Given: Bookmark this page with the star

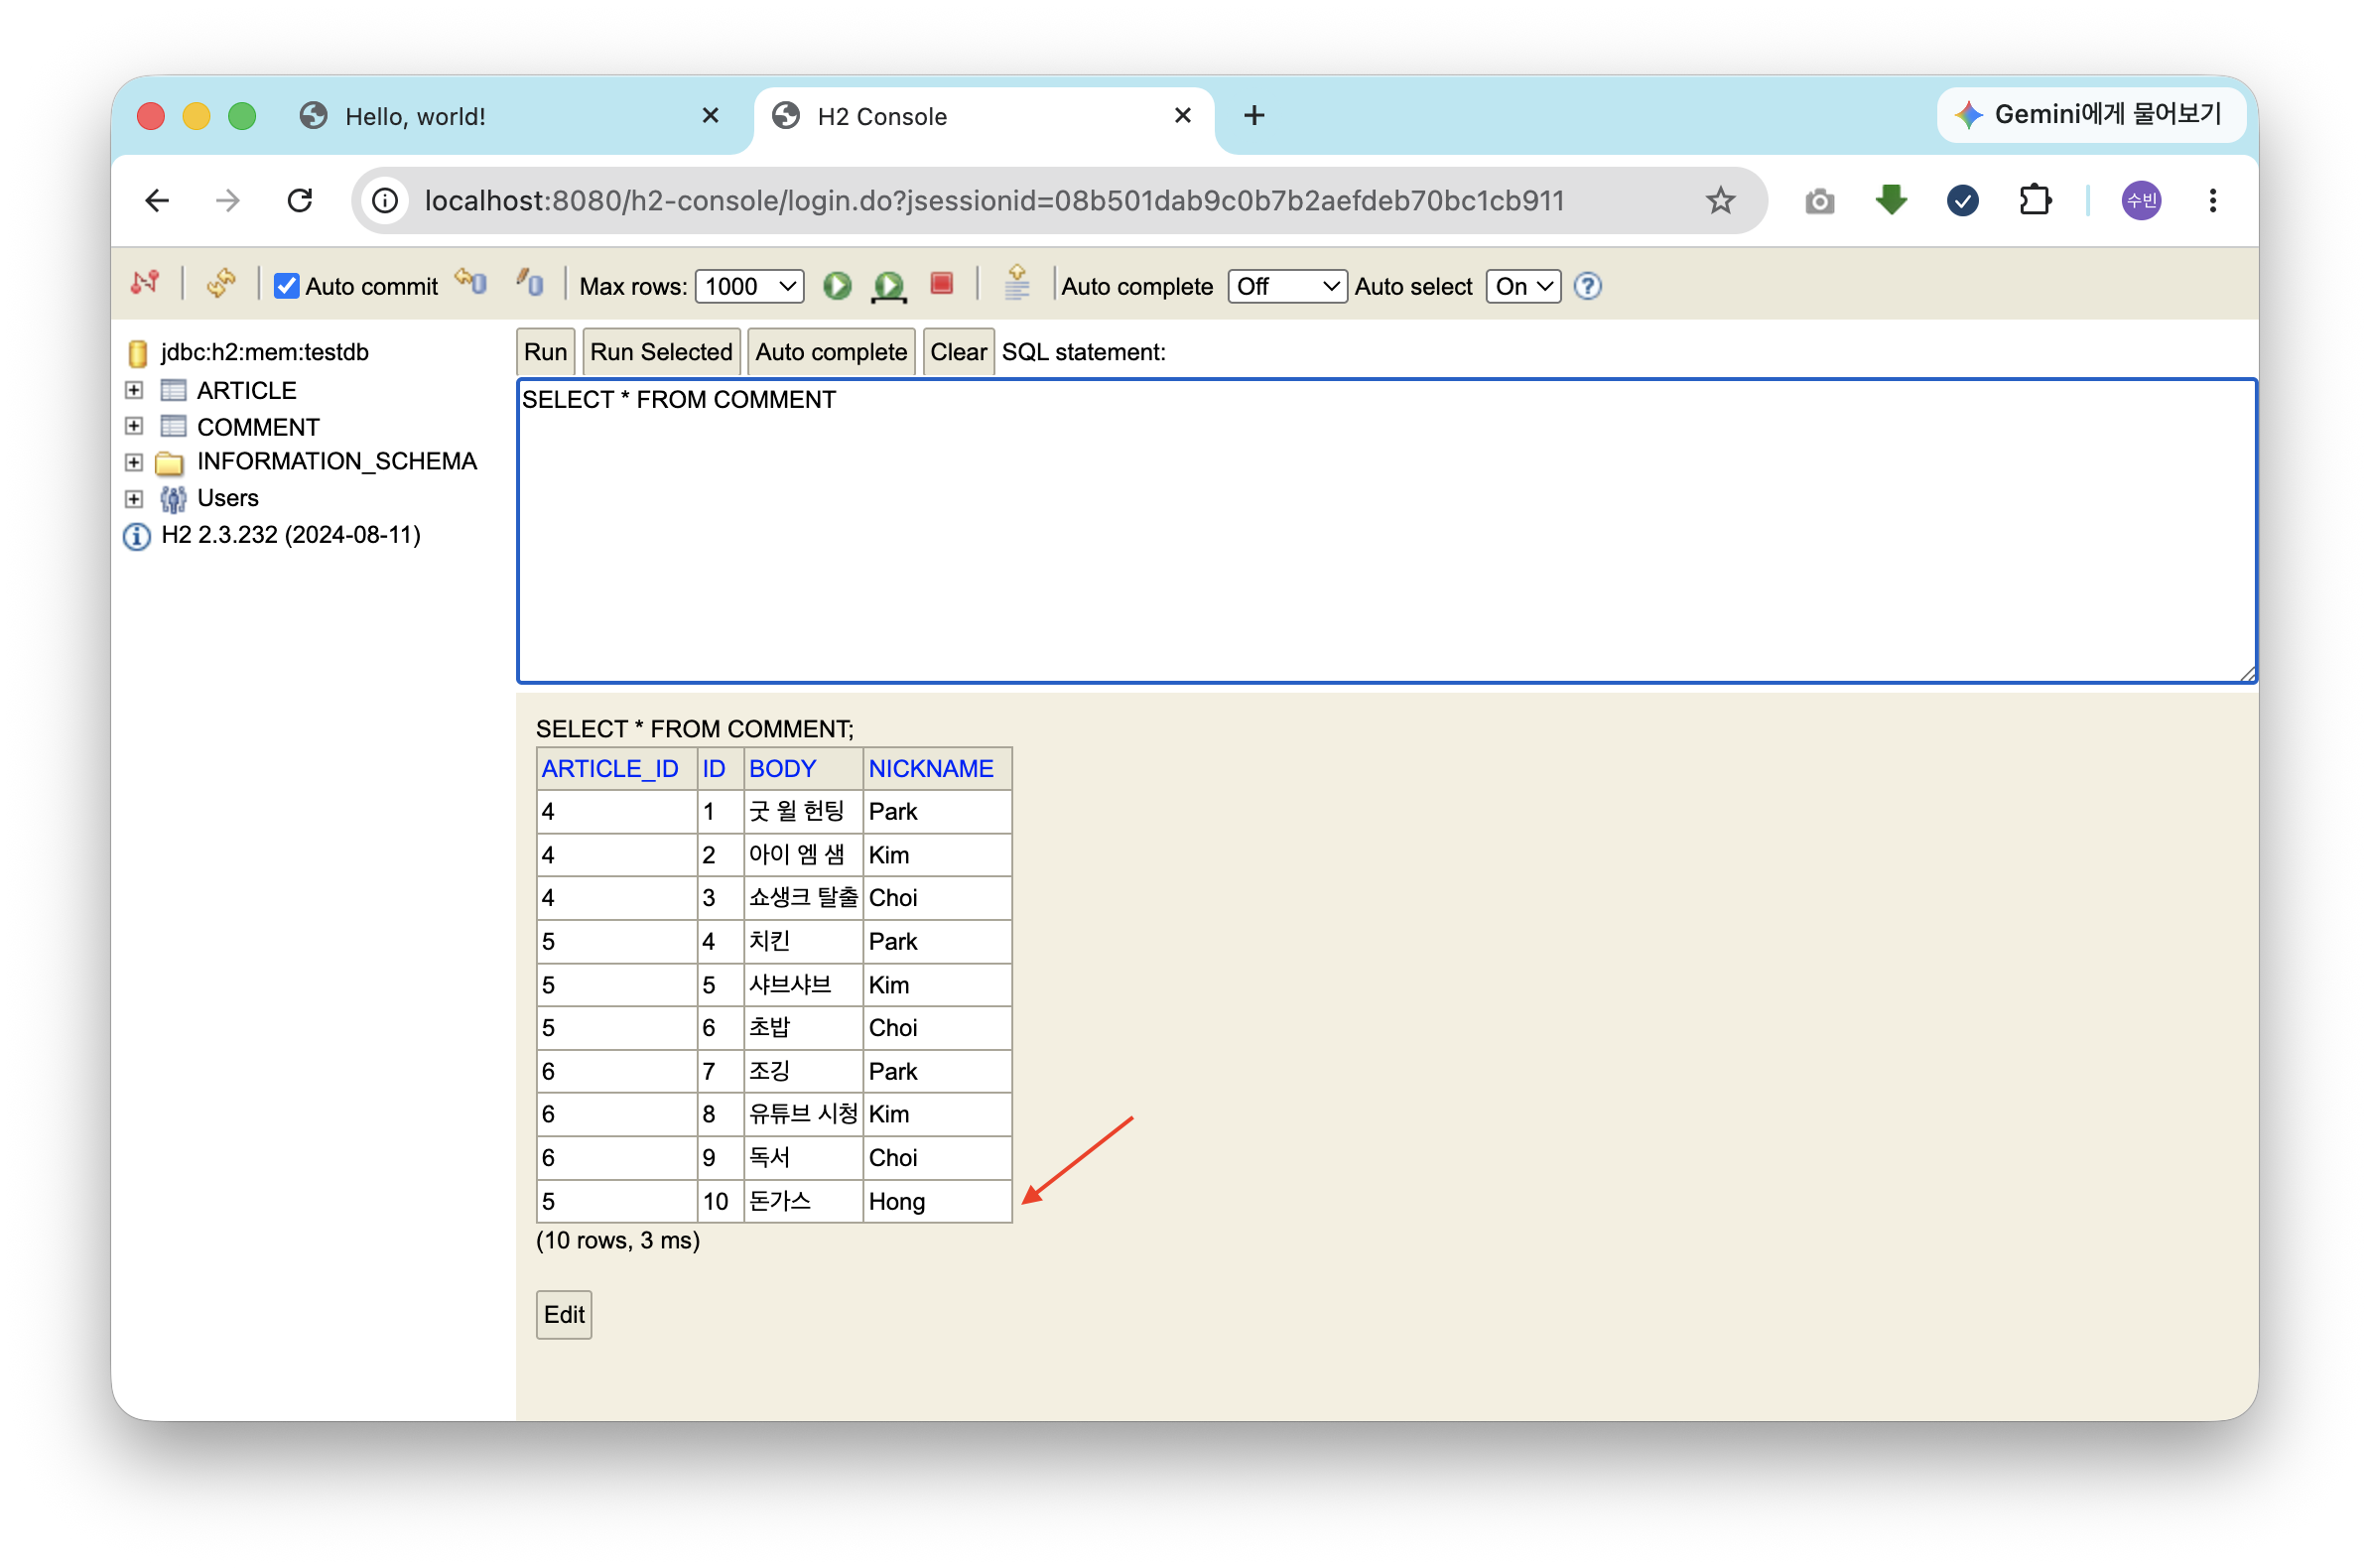Looking at the screenshot, I should click(1719, 201).
